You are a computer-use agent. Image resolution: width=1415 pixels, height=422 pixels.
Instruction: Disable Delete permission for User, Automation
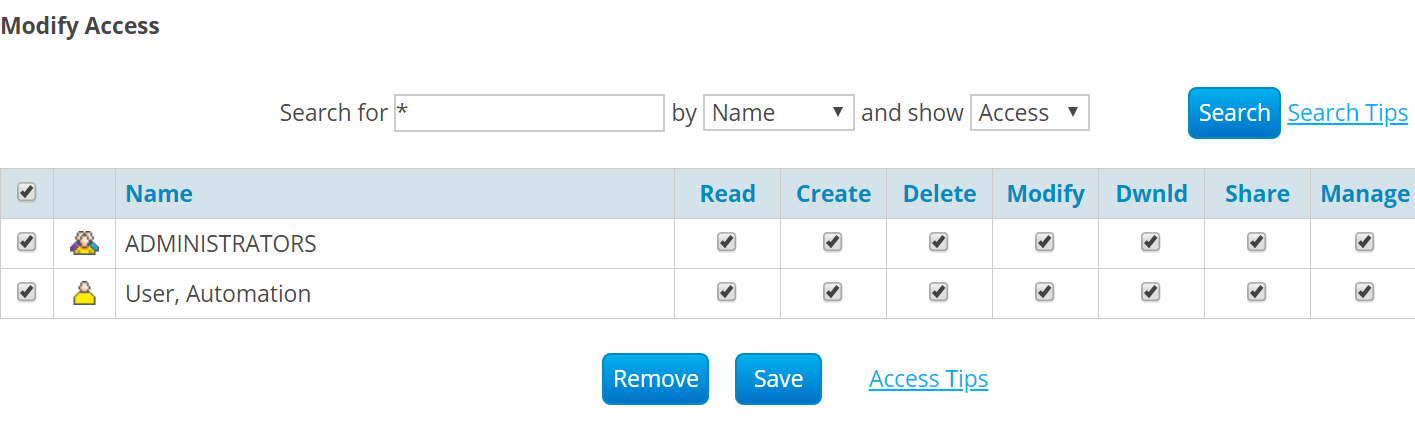tap(938, 292)
